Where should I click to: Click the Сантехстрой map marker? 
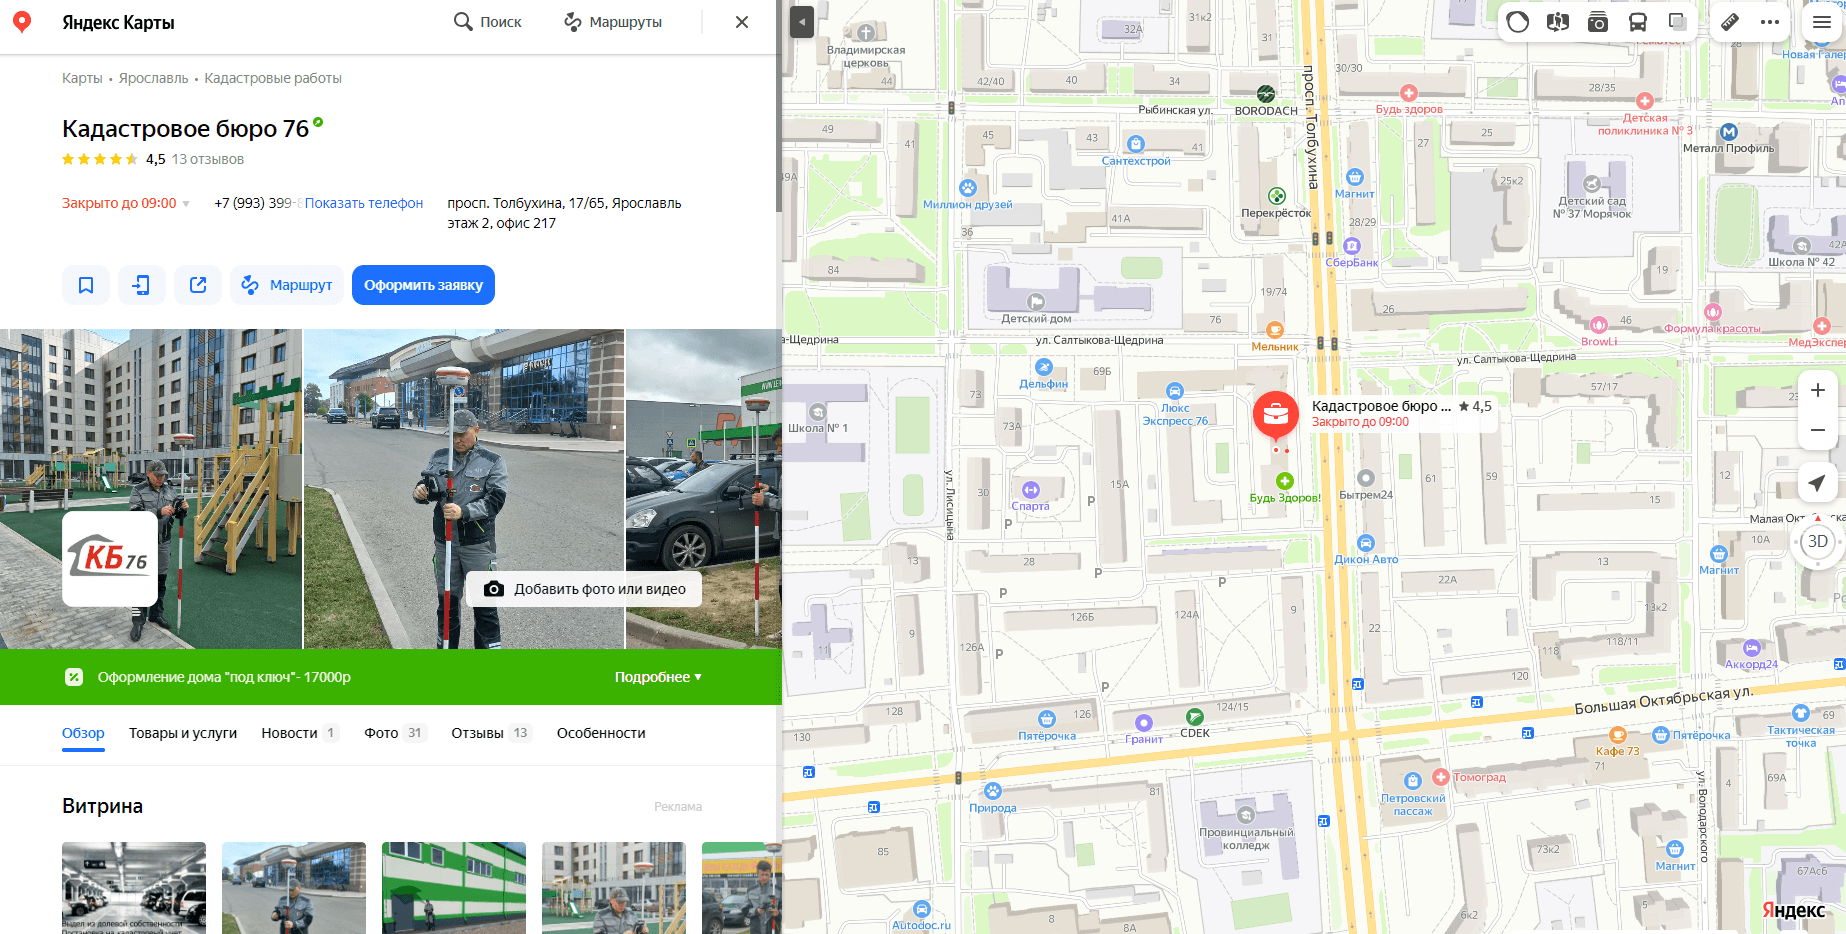pos(1136,144)
